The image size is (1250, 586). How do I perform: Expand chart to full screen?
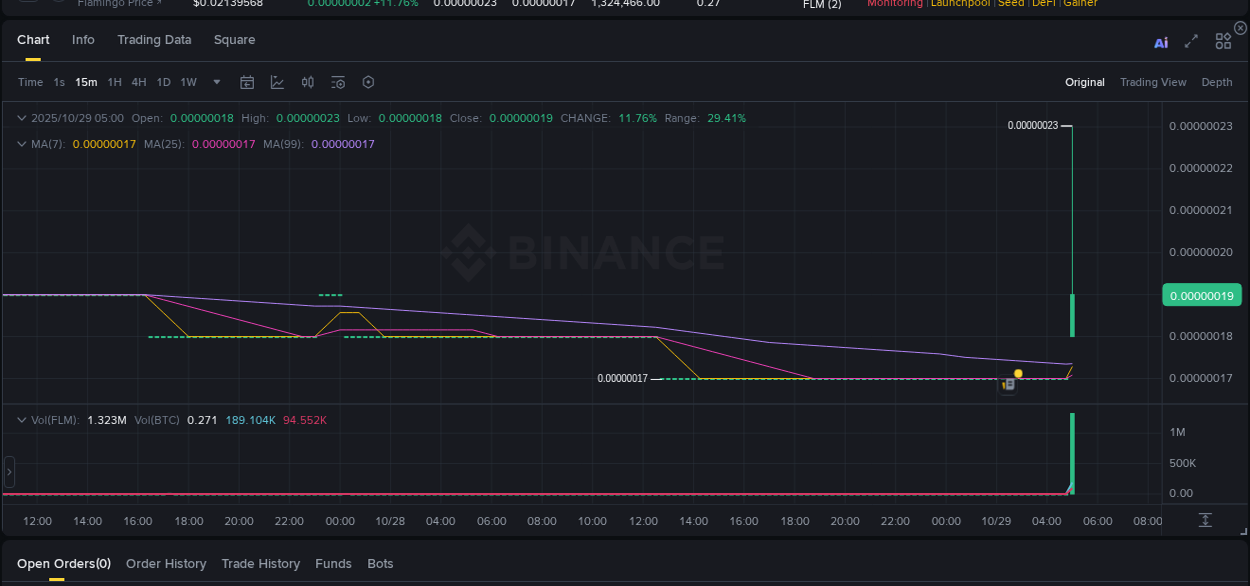tap(1190, 41)
